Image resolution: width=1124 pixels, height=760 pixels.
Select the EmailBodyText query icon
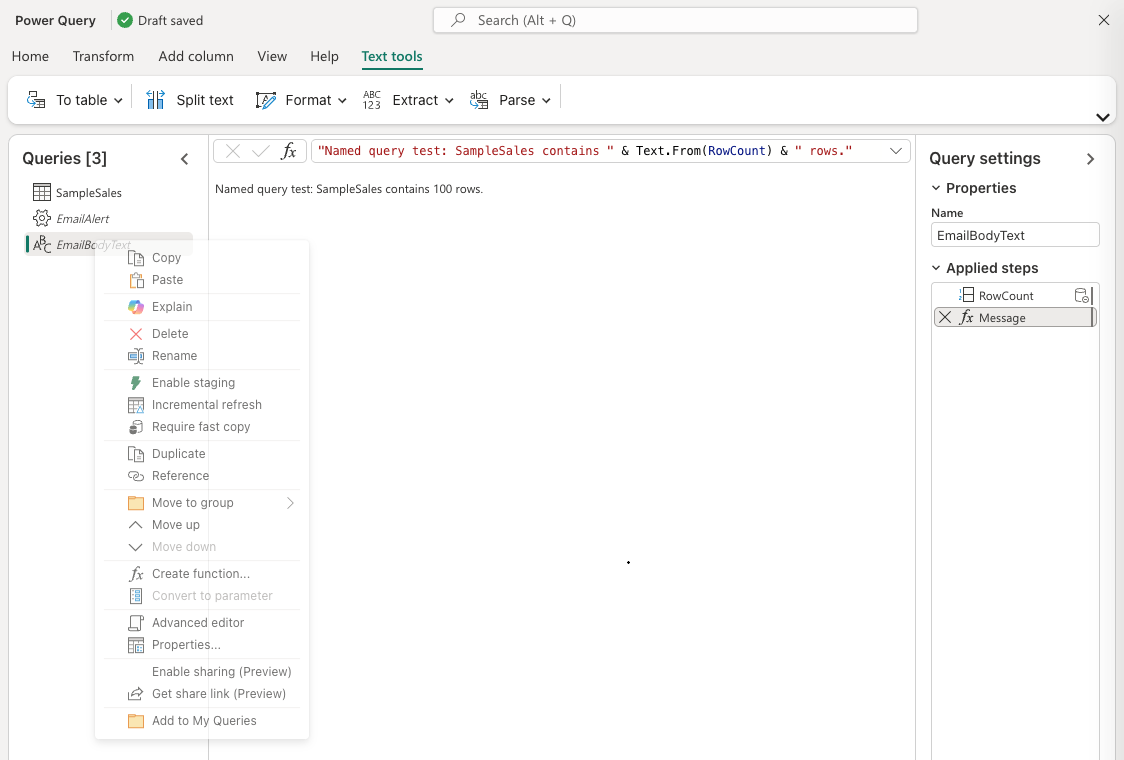(42, 244)
